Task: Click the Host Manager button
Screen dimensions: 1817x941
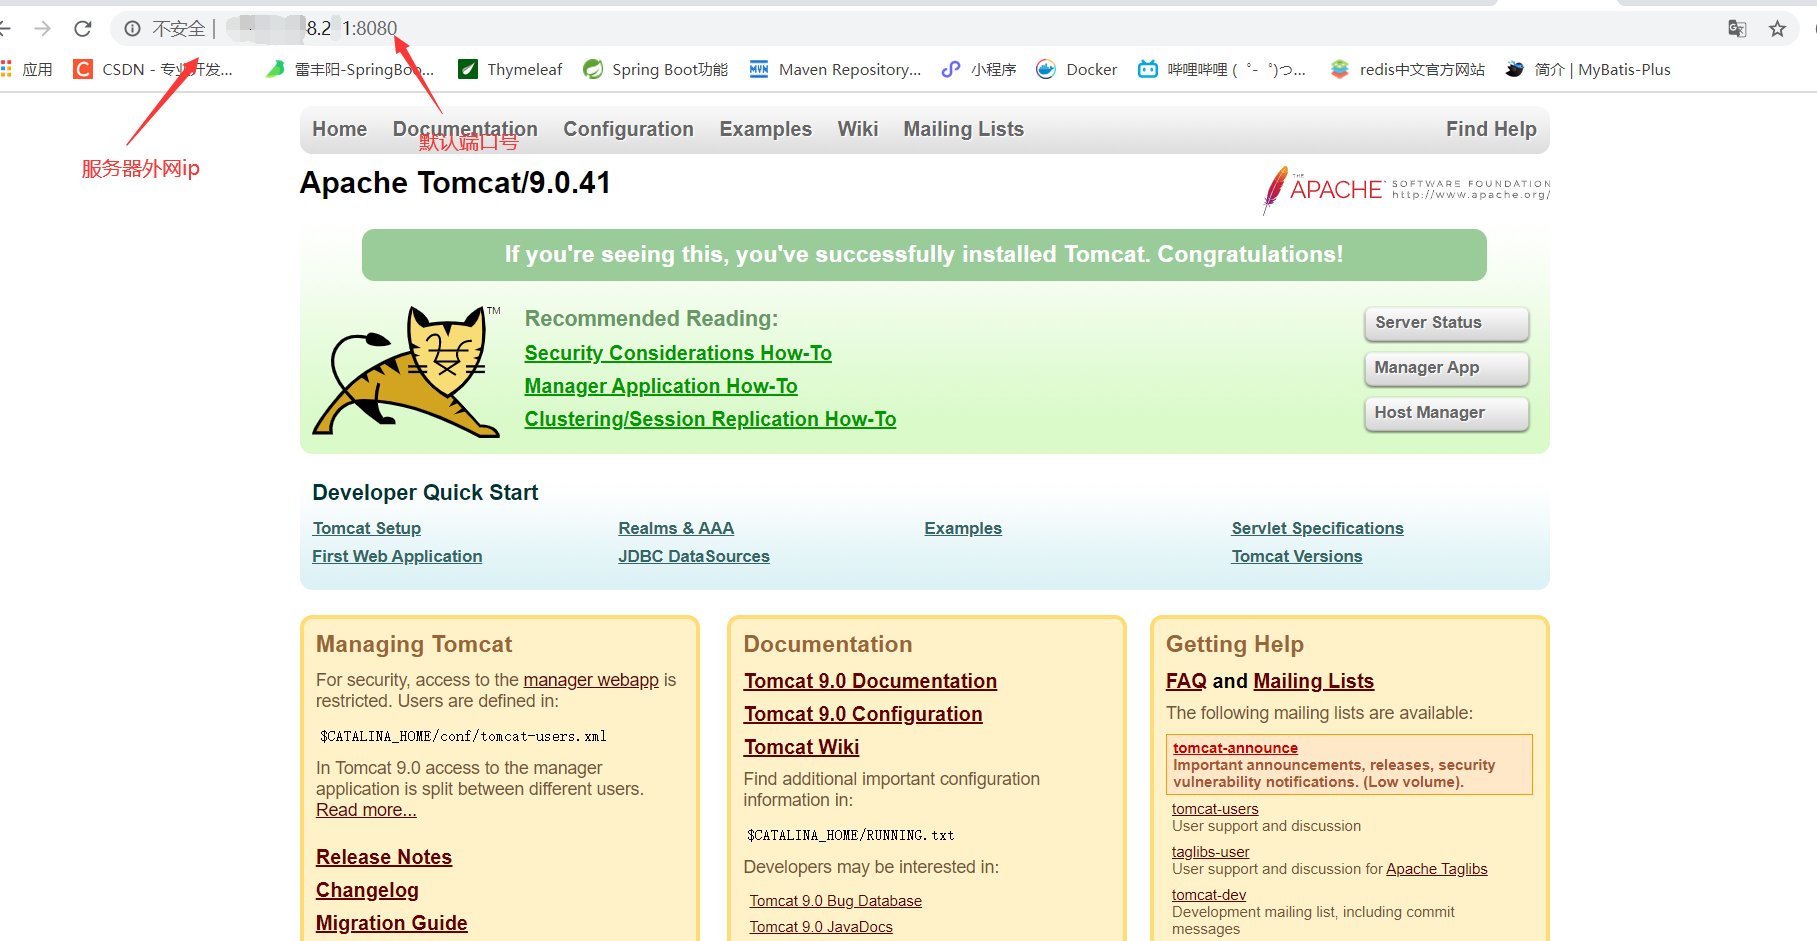Action: (x=1446, y=413)
